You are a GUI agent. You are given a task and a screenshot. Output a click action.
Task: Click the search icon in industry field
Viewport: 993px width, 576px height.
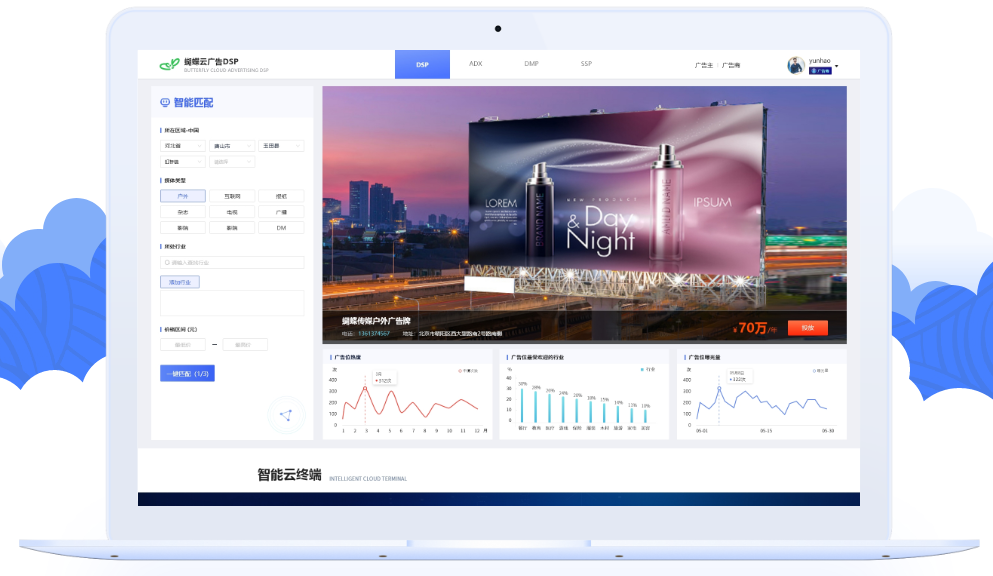coord(166,263)
